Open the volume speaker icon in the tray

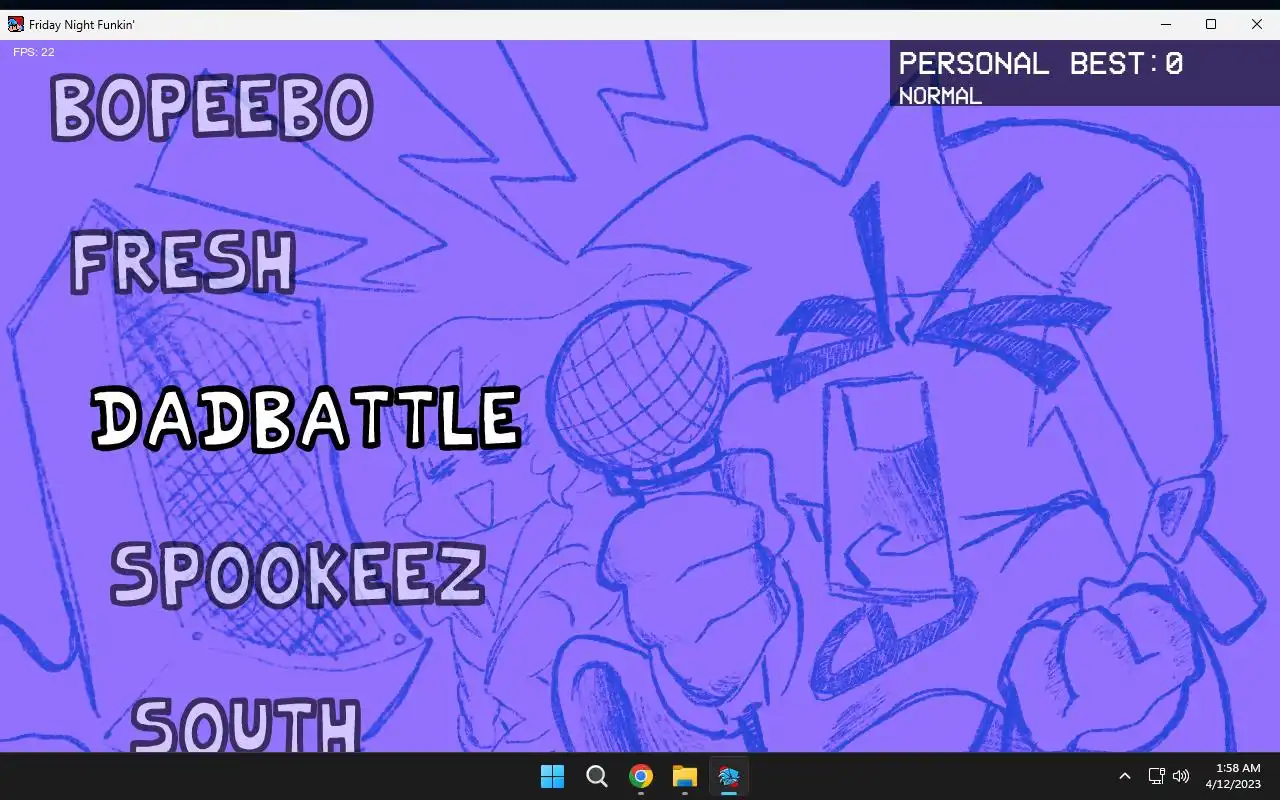pyautogui.click(x=1181, y=776)
